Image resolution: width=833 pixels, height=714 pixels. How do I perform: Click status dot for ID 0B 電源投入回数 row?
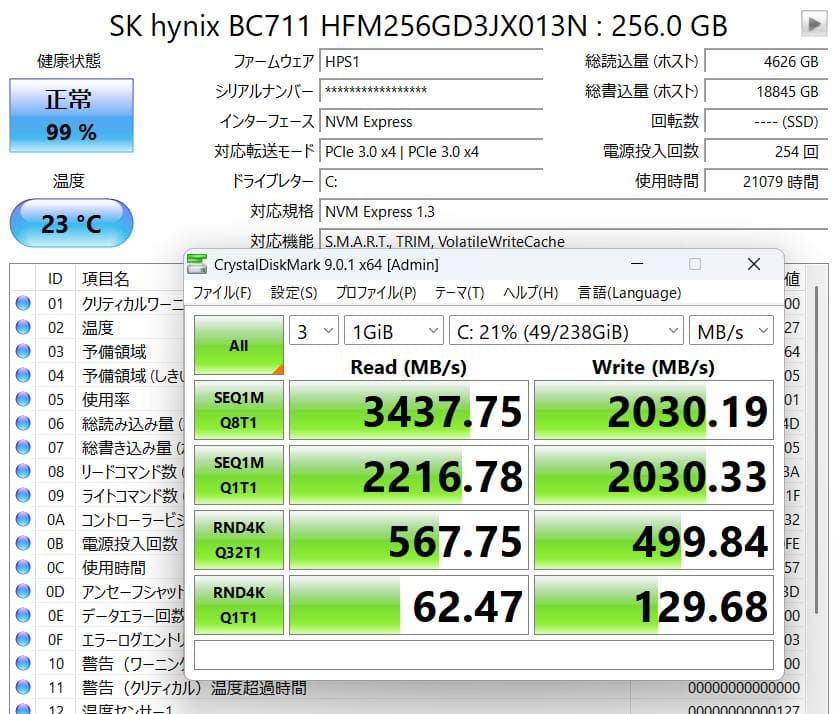pos(23,543)
